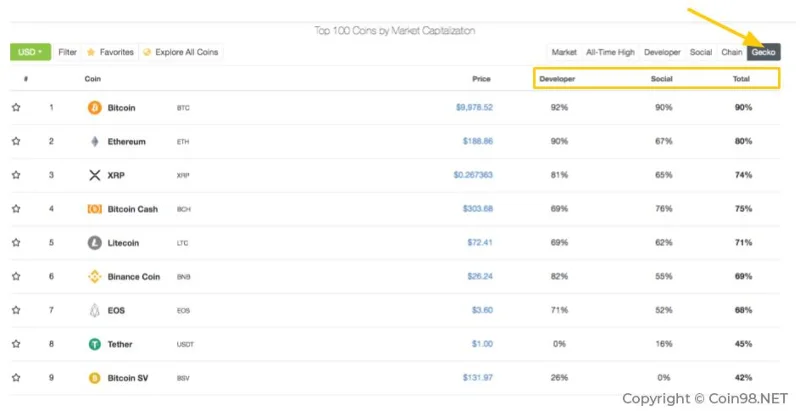Click Tether price $1.00
The height and width of the screenshot is (411, 800).
coord(482,344)
